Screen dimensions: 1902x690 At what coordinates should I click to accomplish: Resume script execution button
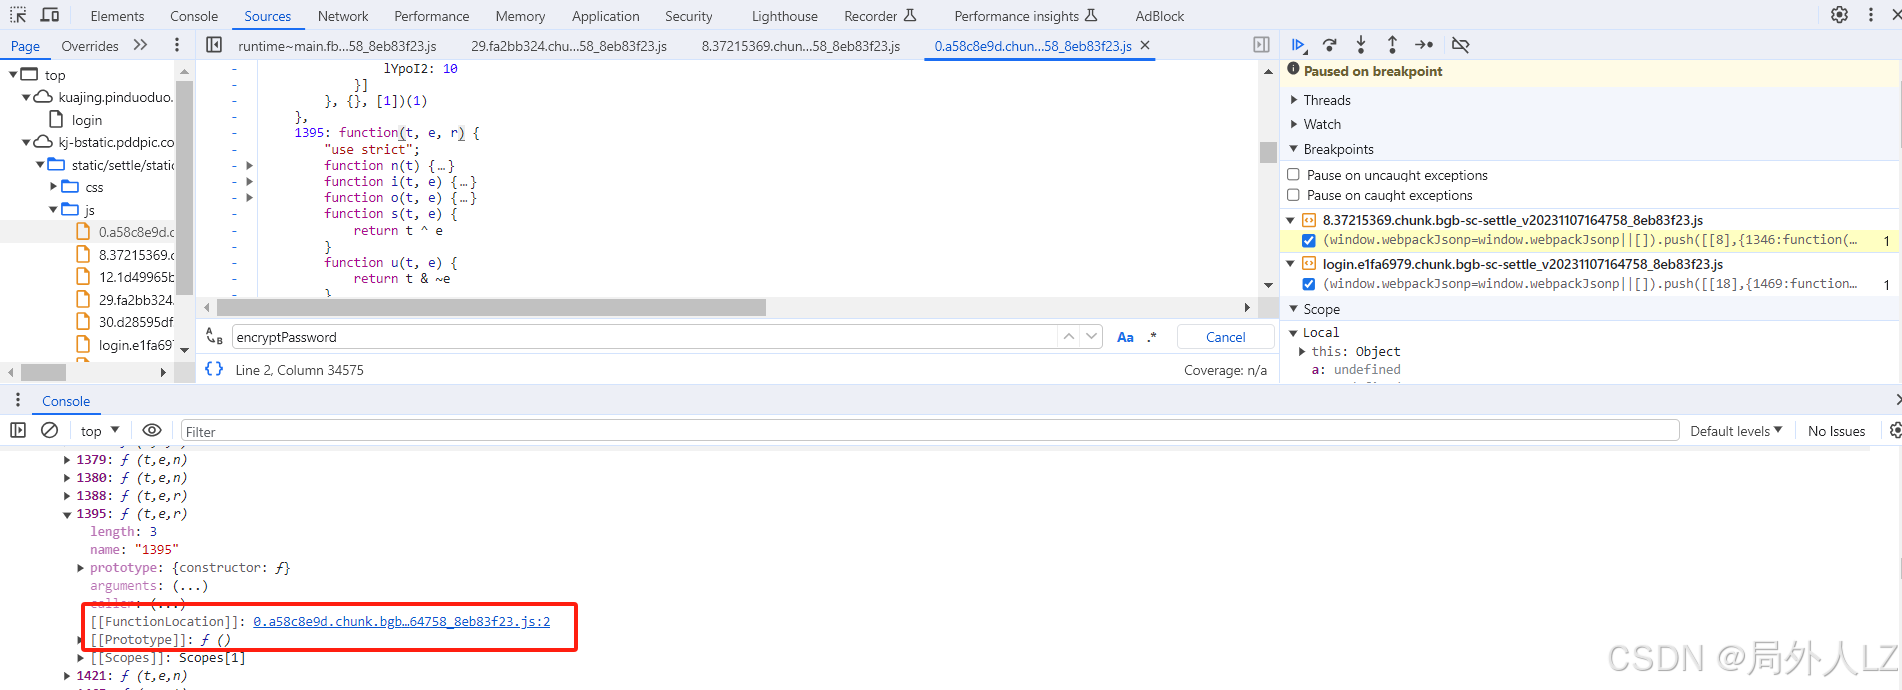click(1298, 45)
